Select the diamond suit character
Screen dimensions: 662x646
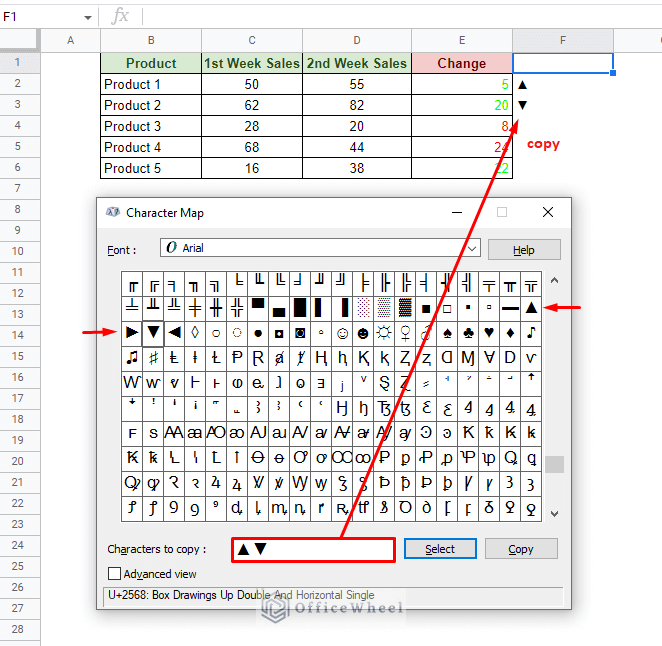510,334
